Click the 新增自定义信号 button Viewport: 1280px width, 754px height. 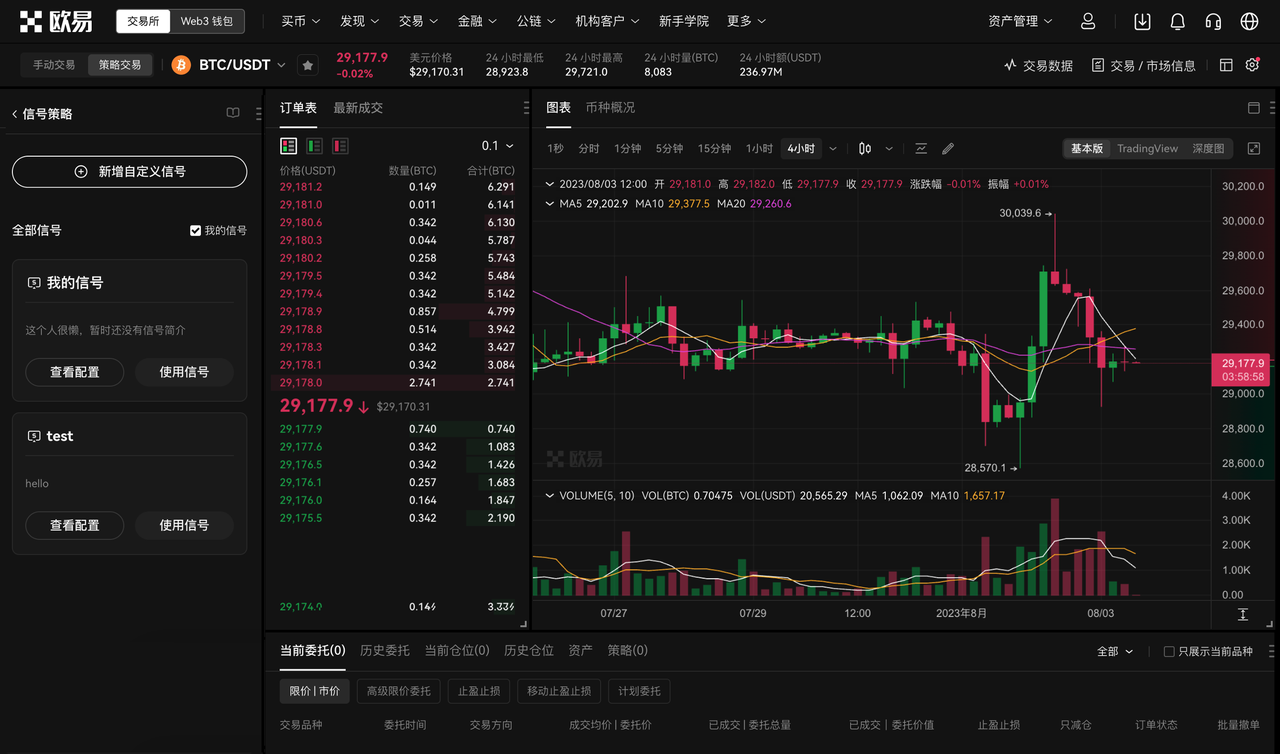(x=129, y=172)
